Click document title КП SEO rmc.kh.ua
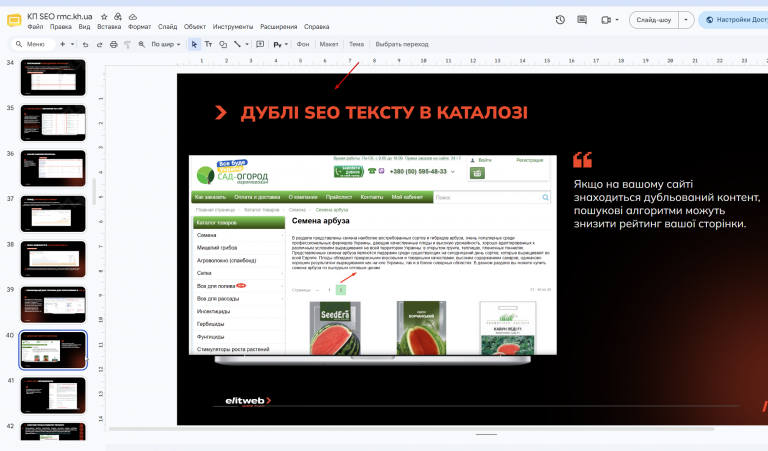Screen dimensions: 768x451 (60, 17)
